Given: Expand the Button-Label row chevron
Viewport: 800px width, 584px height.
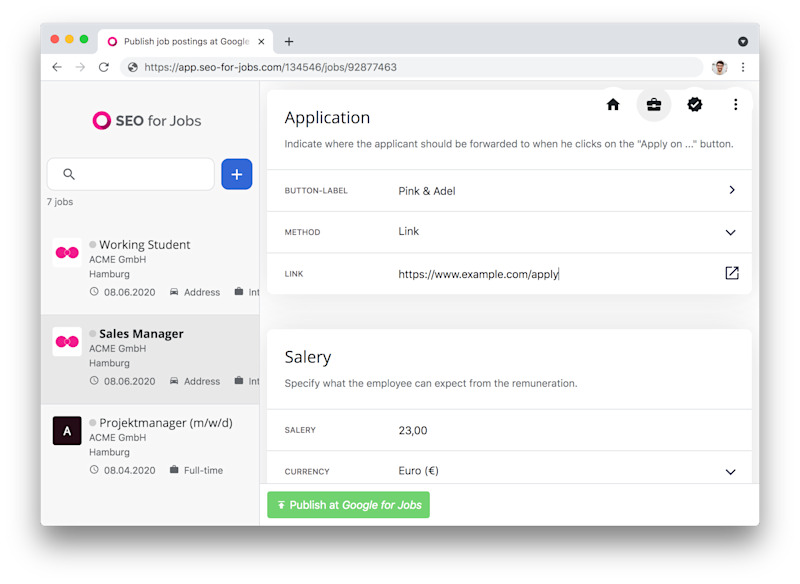Looking at the screenshot, I should [732, 190].
